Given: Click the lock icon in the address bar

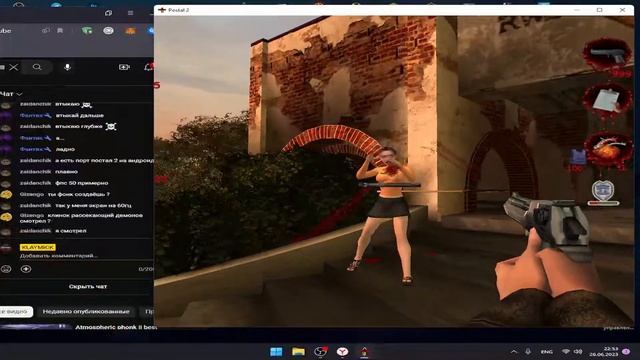Looking at the screenshot, I should (x=46, y=31).
